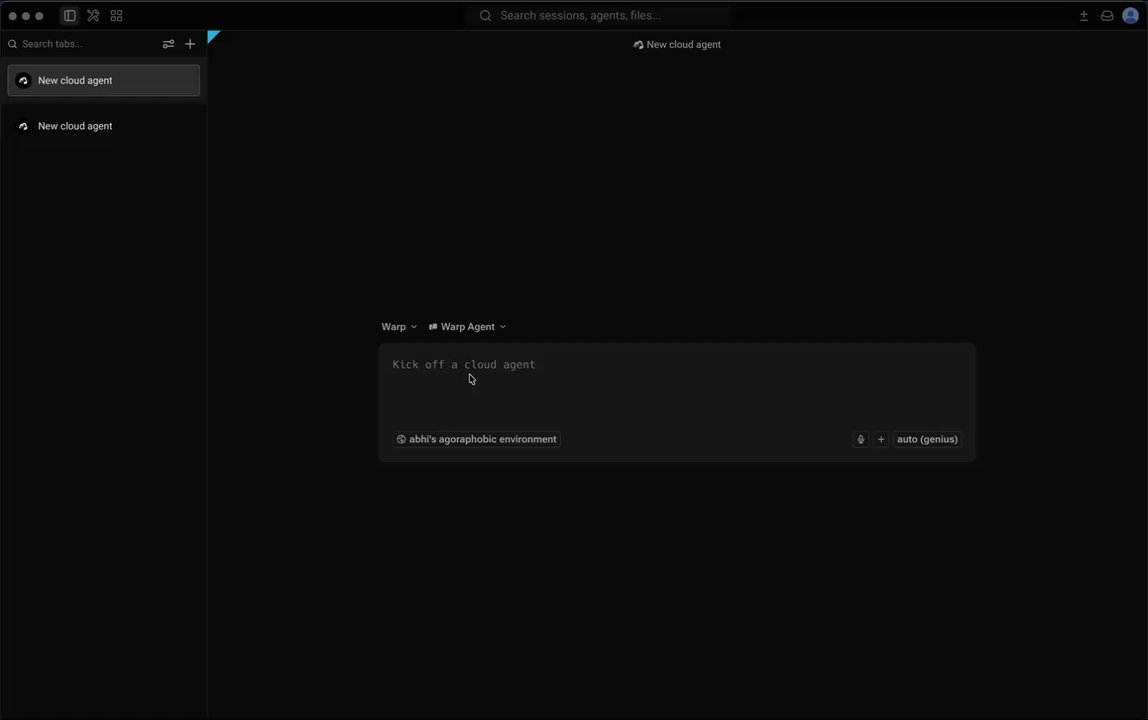Click the microphone voice input icon
This screenshot has width=1148, height=720.
[861, 439]
